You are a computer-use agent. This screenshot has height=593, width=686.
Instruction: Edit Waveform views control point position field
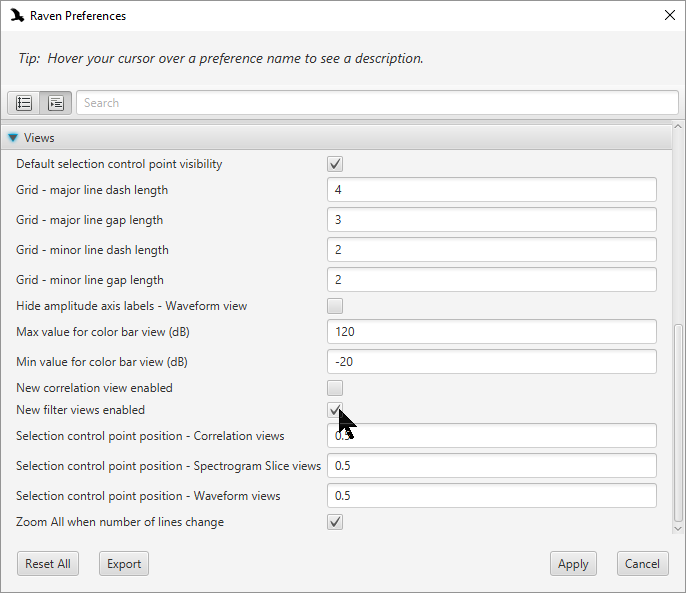(x=492, y=496)
